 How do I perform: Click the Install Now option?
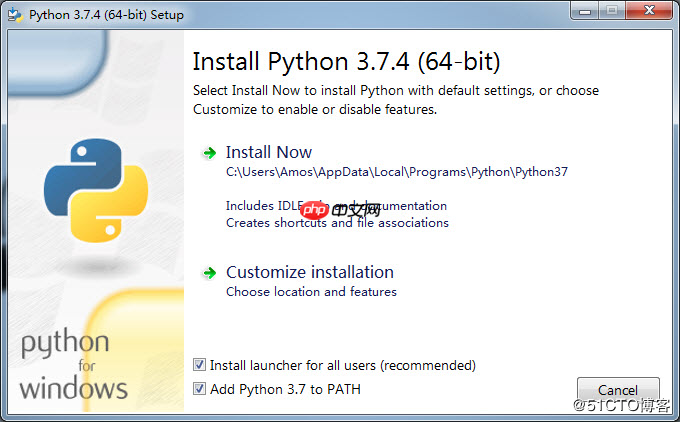pyautogui.click(x=268, y=153)
